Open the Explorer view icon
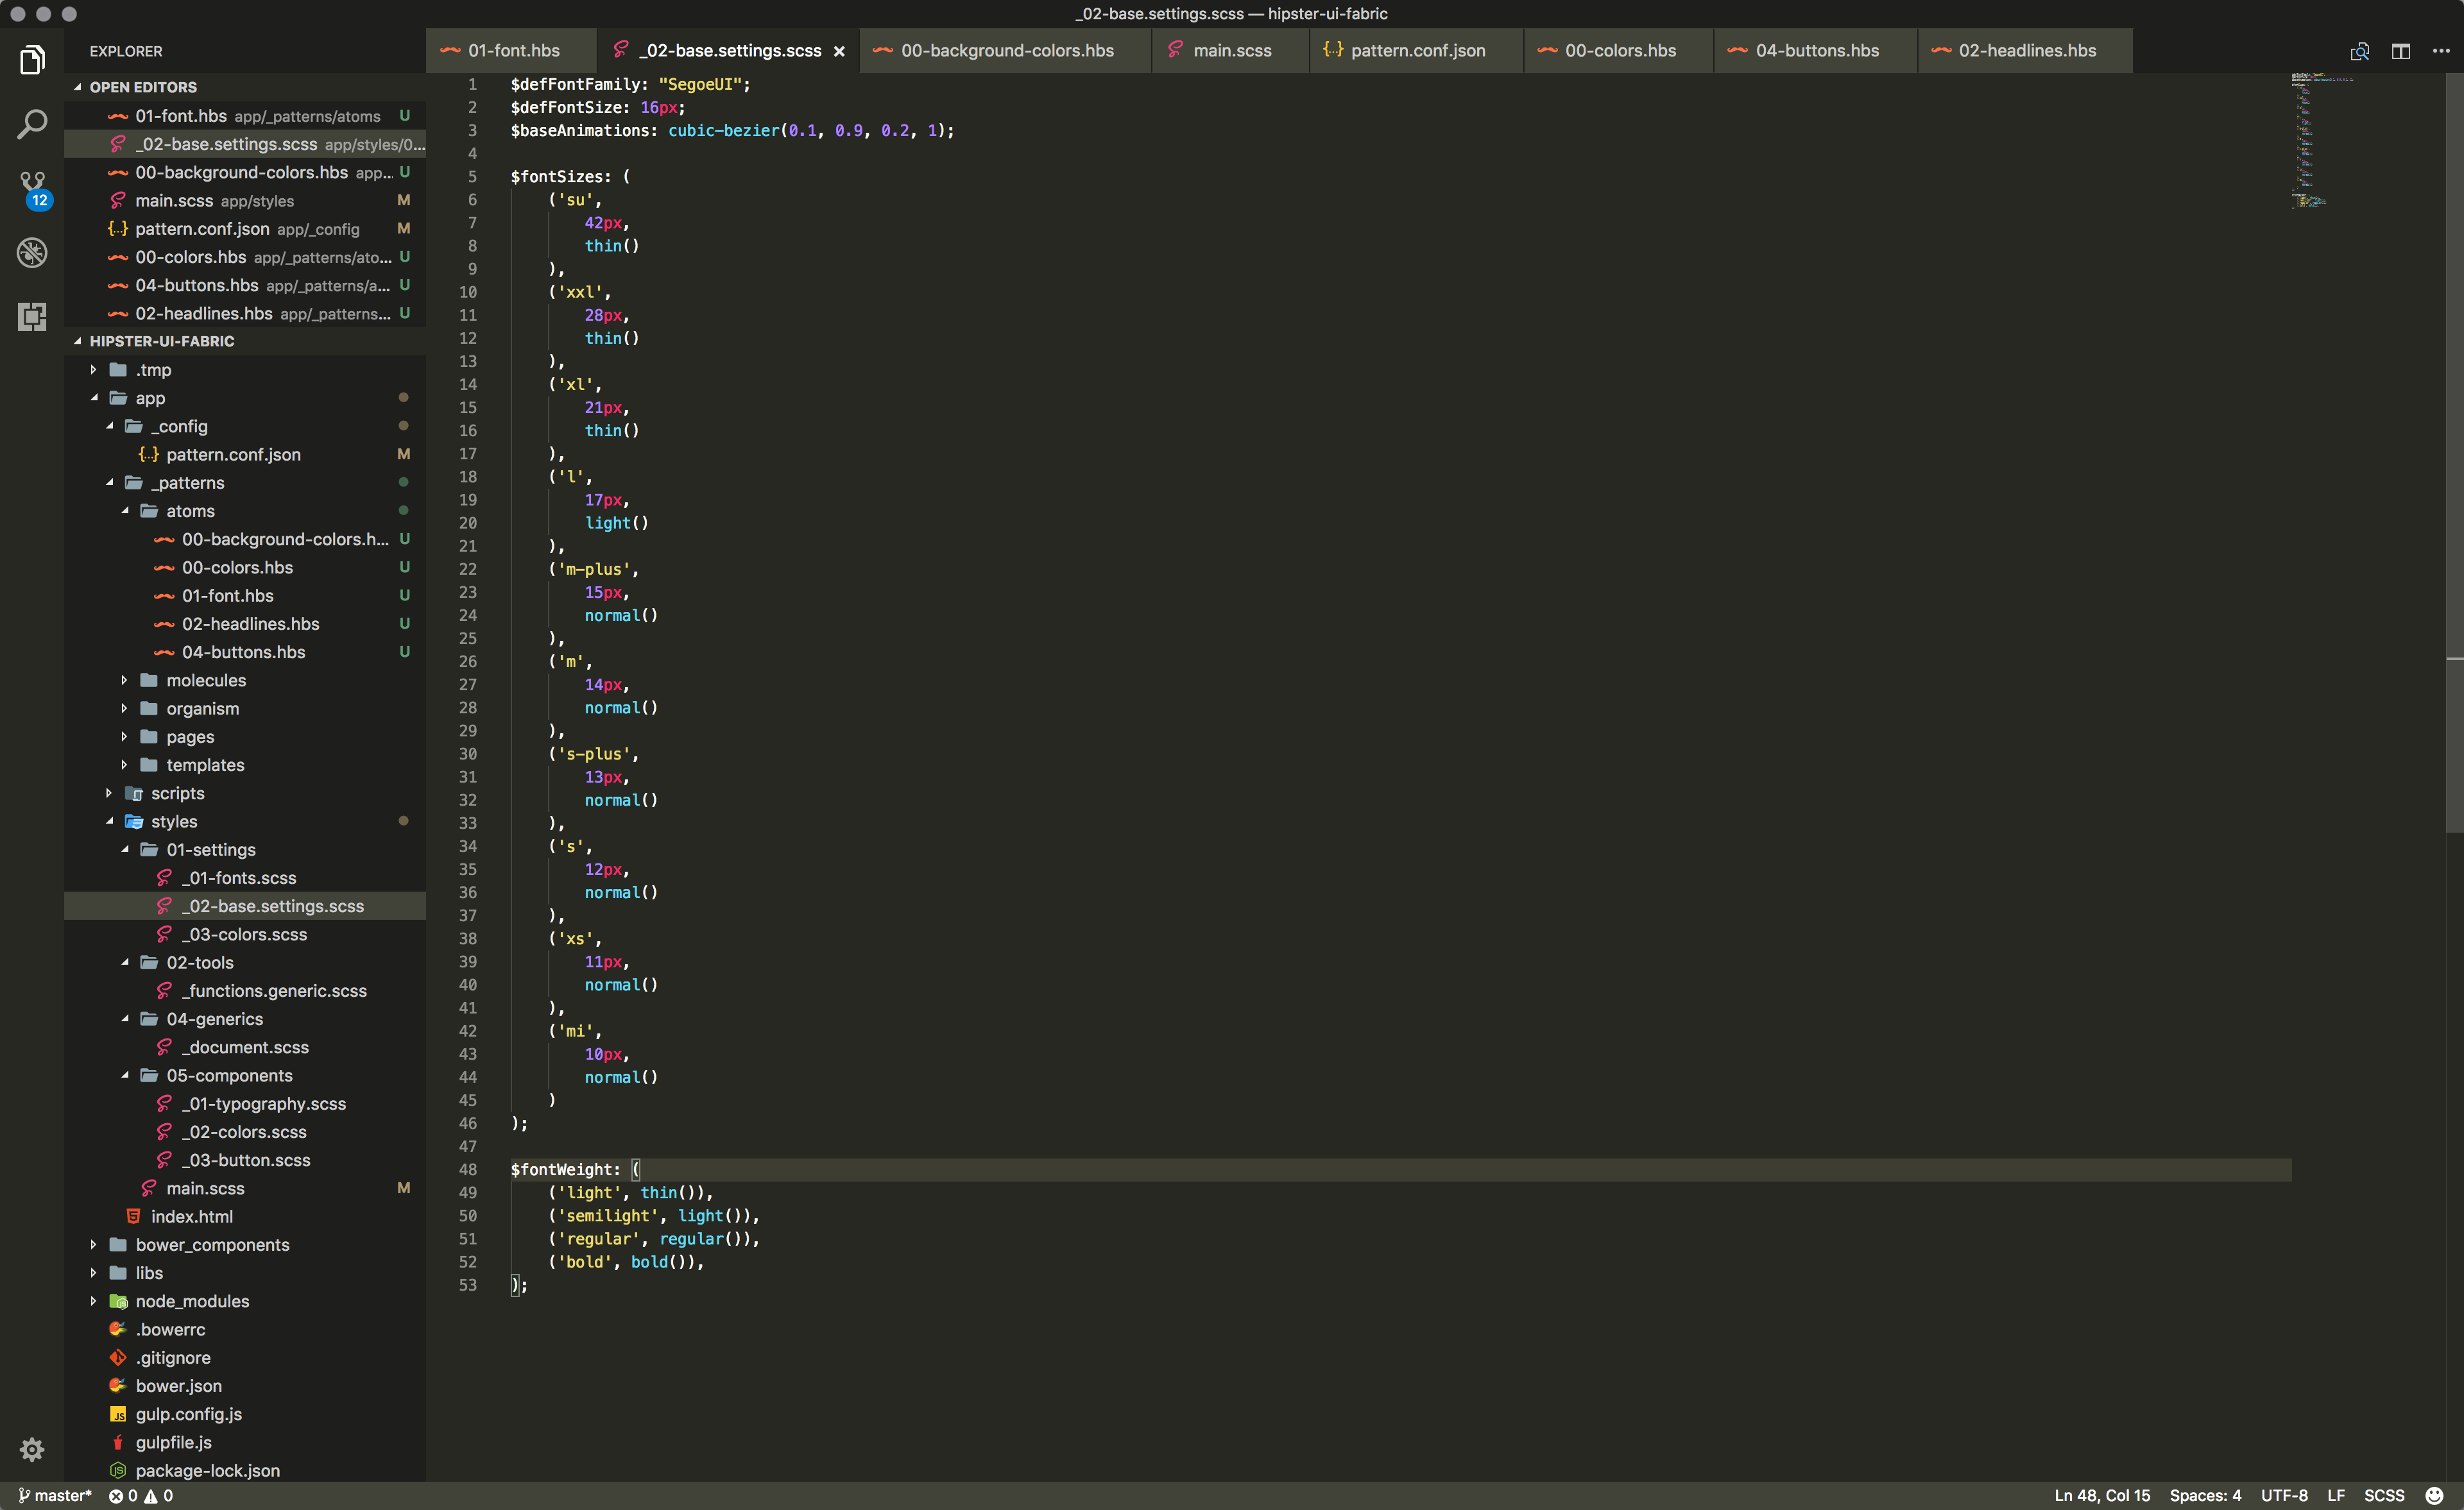Viewport: 2464px width, 1510px height. tap(32, 60)
